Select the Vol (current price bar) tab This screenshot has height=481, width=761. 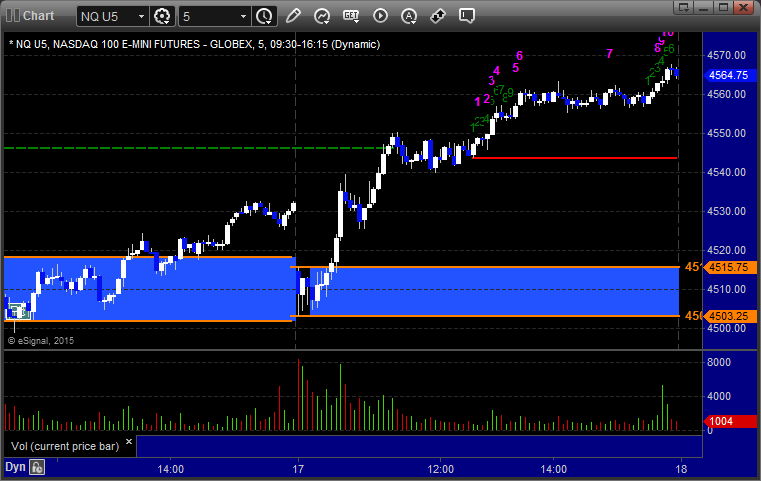click(x=65, y=446)
